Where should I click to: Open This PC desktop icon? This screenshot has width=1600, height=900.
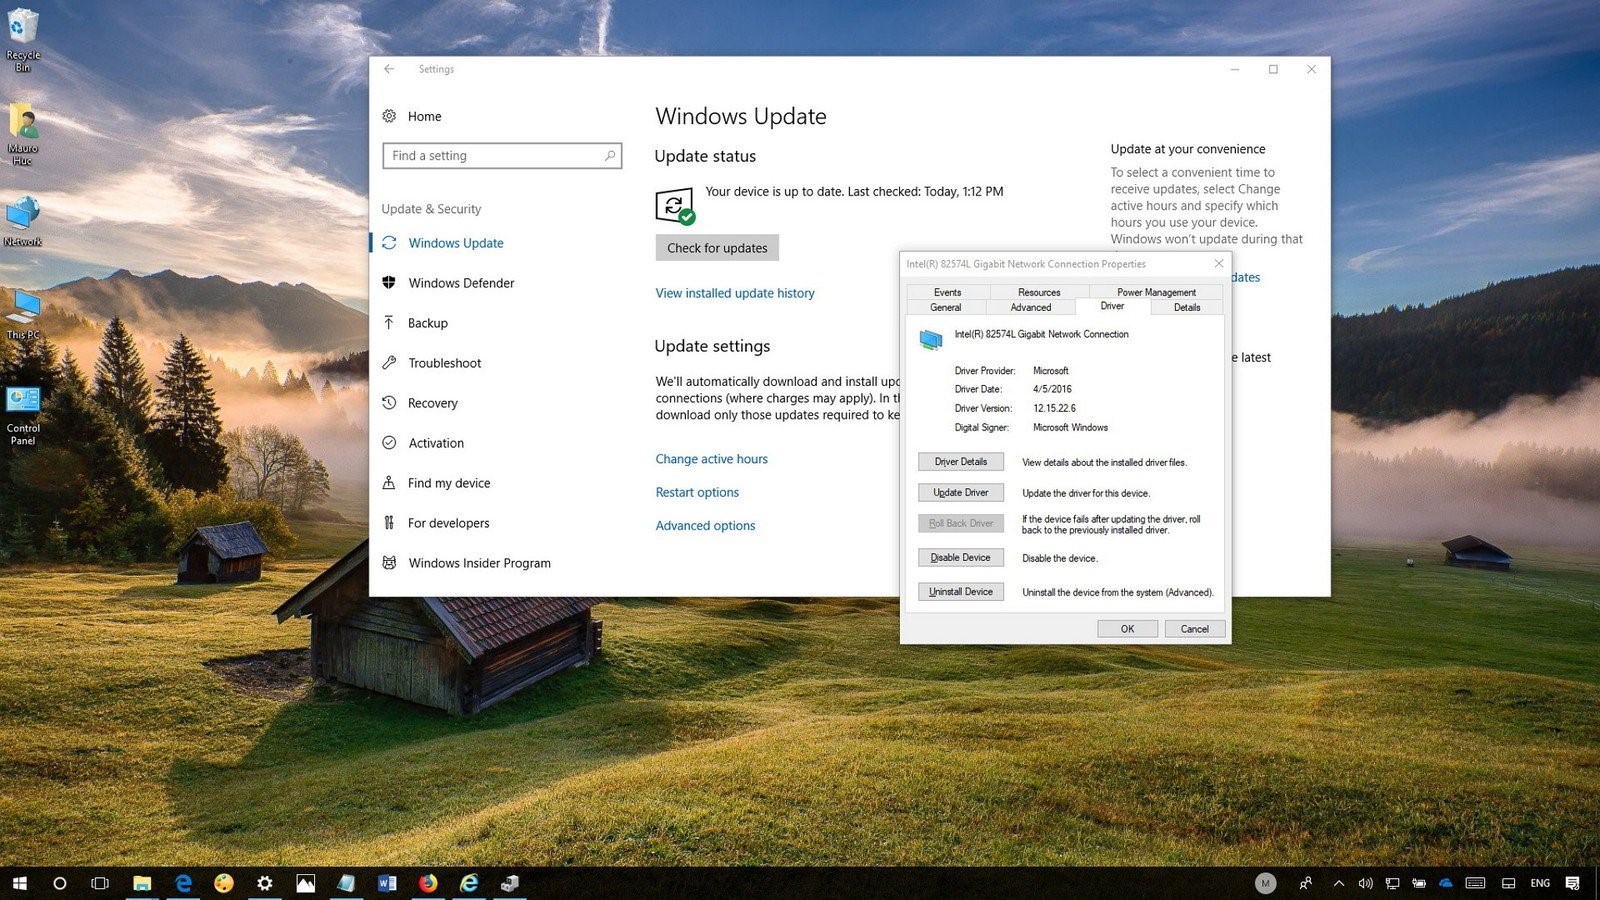22,314
